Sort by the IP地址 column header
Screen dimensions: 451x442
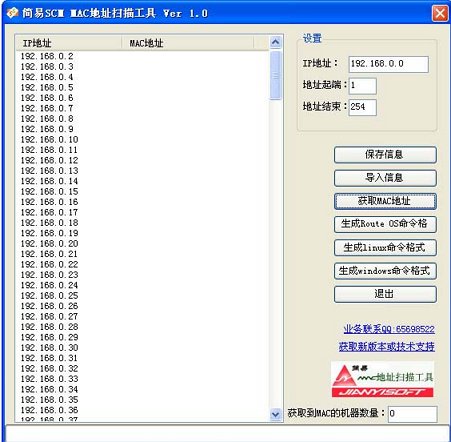tap(68, 43)
